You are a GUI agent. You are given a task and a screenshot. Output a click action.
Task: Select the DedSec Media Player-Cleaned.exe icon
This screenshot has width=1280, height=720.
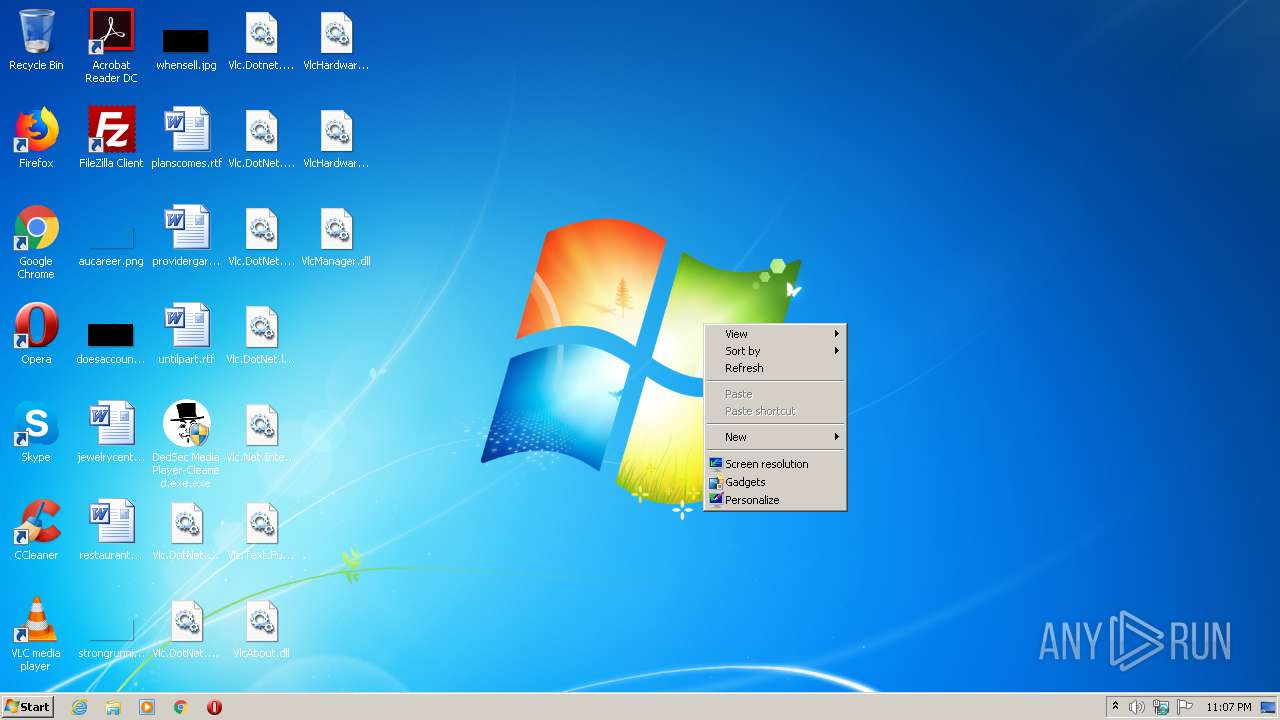click(186, 444)
